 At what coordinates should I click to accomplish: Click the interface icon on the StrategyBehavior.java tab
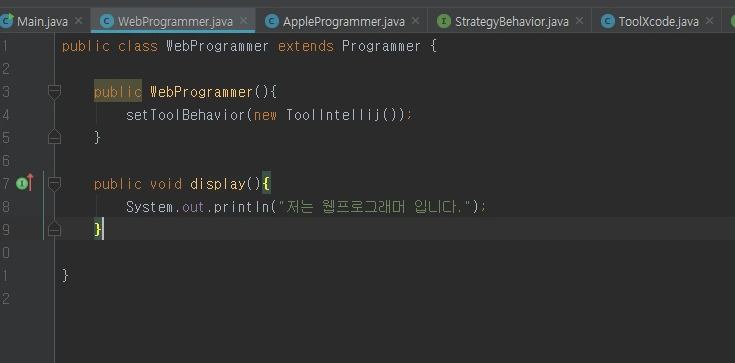pos(444,21)
